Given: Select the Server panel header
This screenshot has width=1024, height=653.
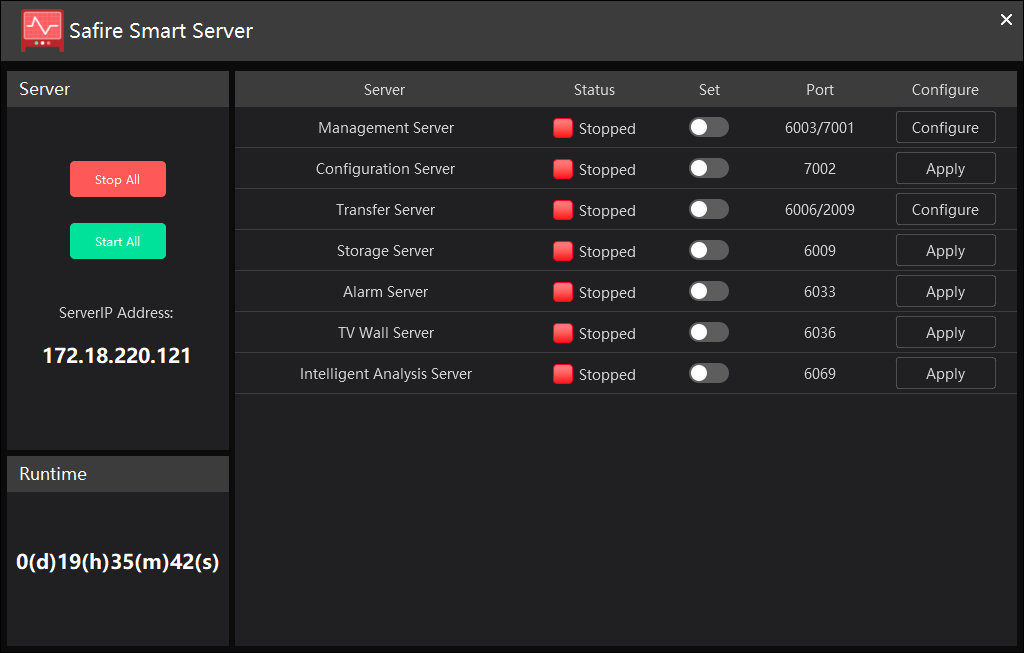Looking at the screenshot, I should tap(44, 89).
